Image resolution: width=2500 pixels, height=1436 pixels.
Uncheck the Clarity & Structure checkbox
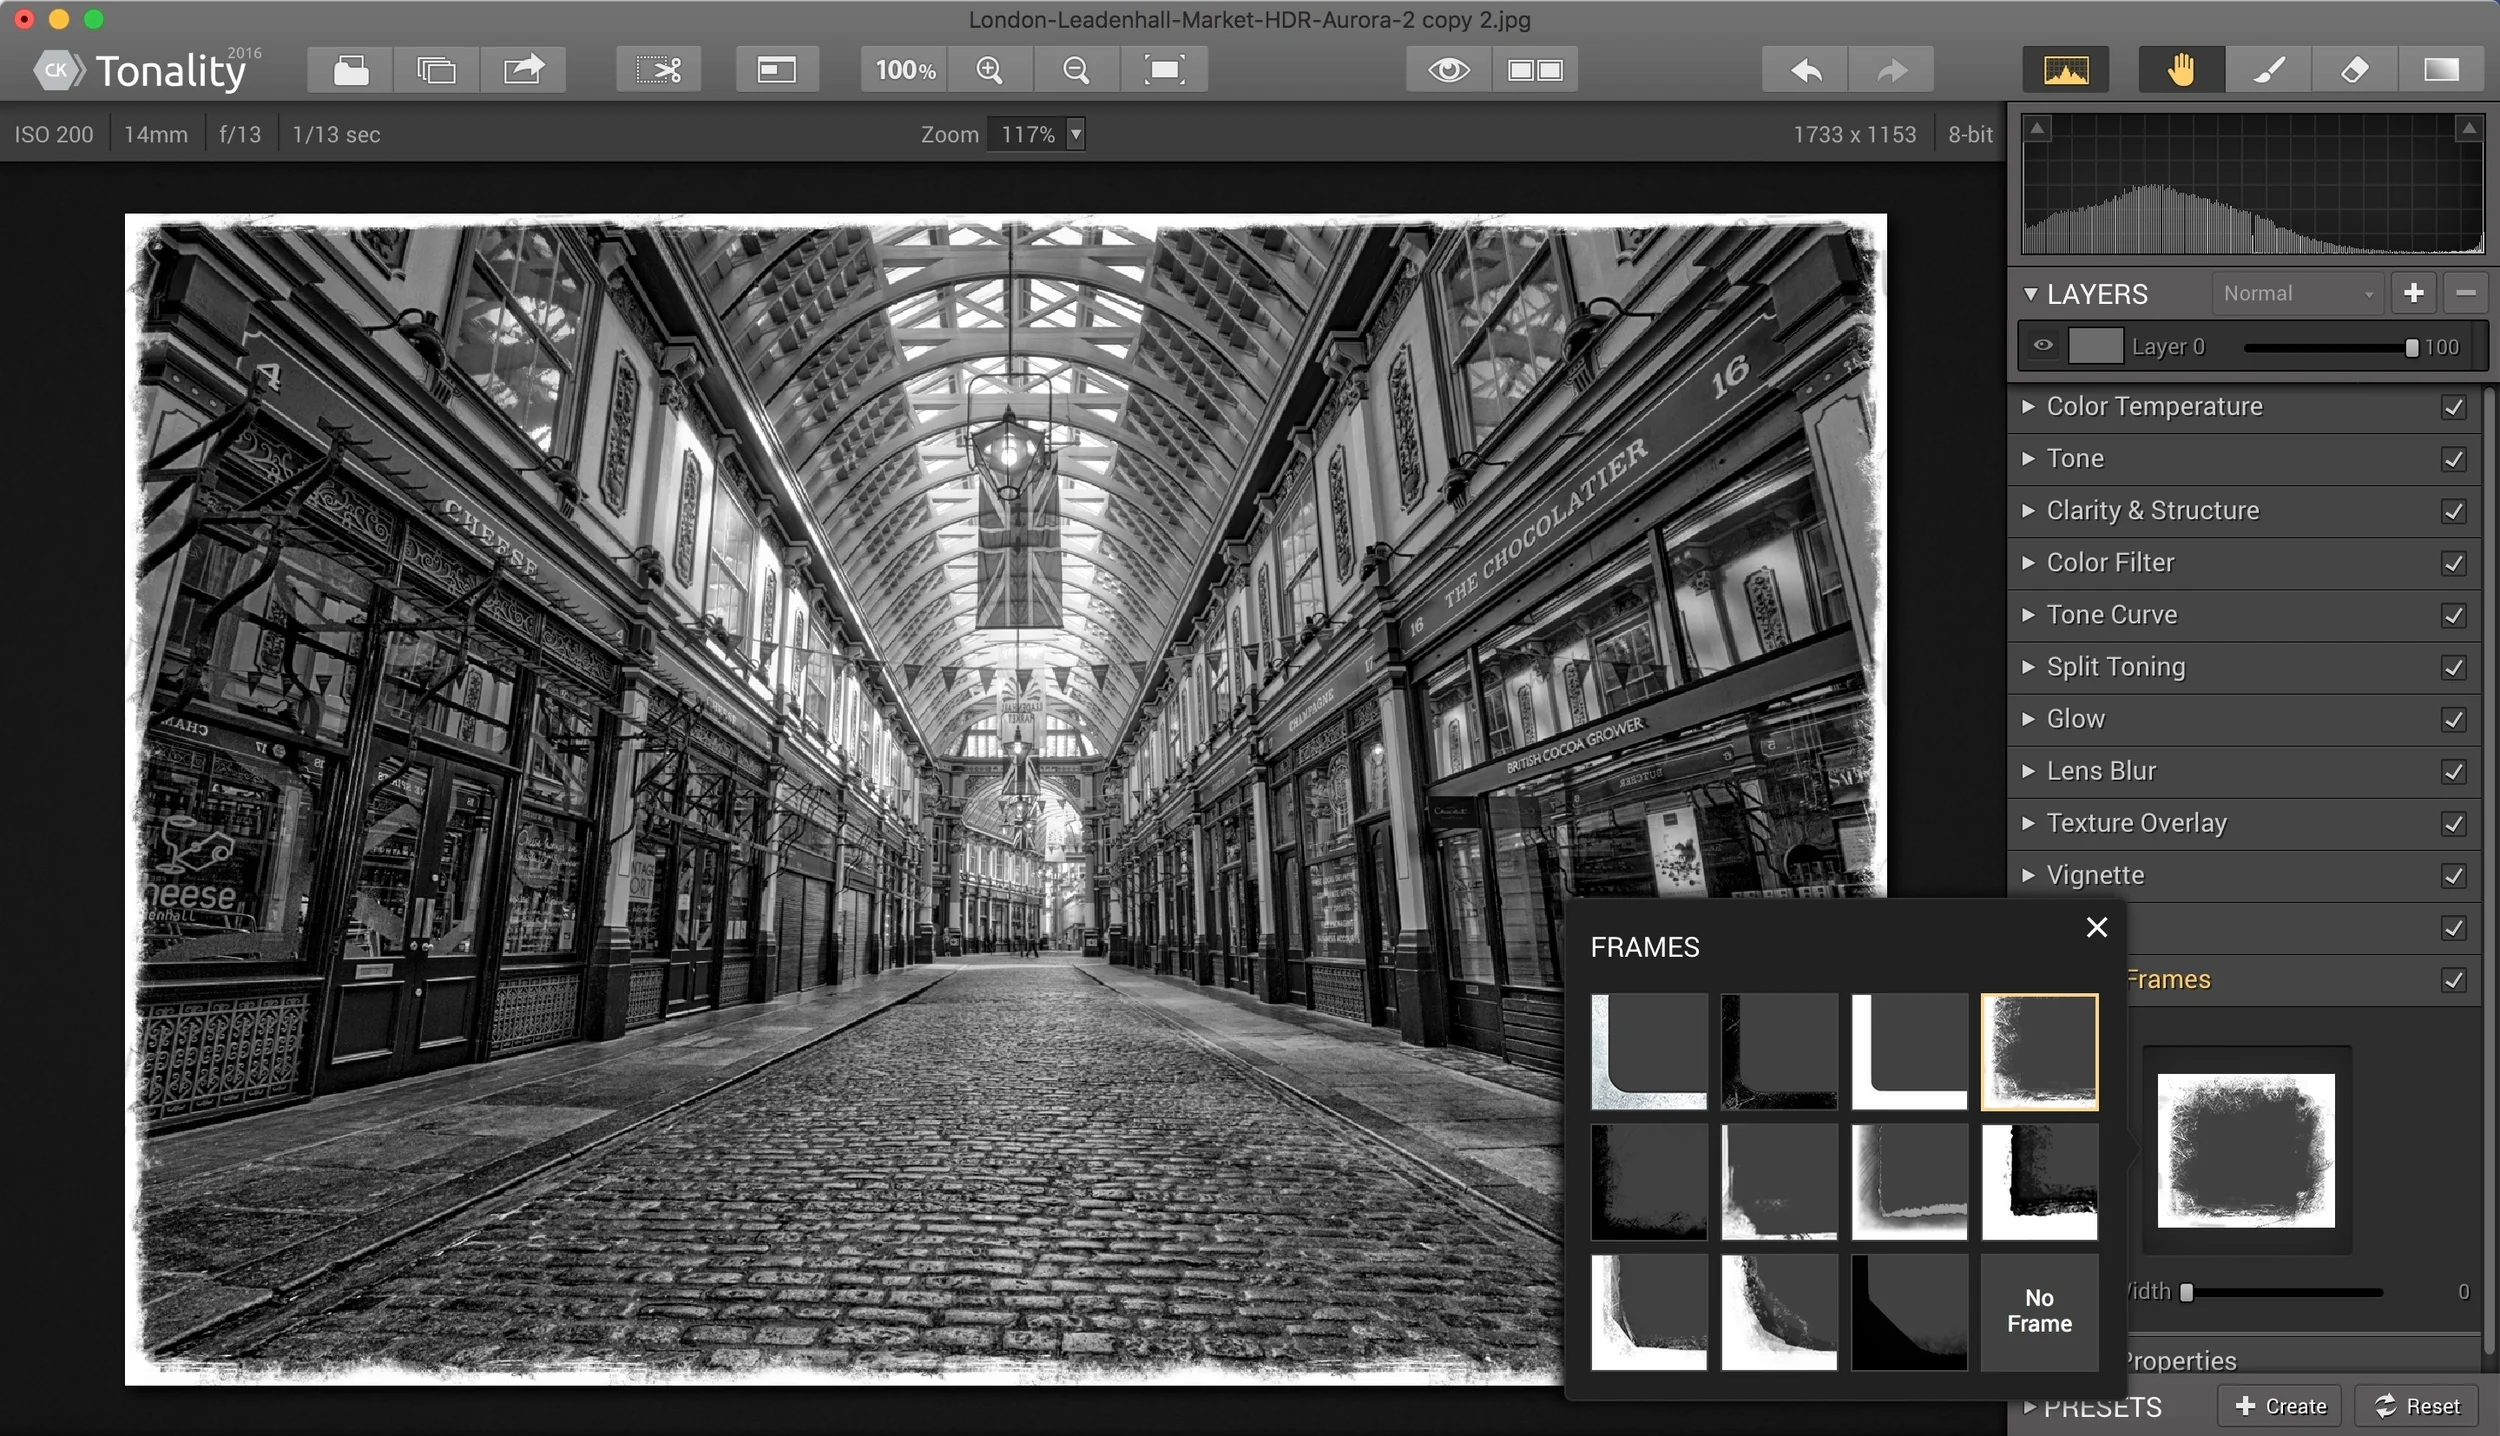(x=2453, y=511)
